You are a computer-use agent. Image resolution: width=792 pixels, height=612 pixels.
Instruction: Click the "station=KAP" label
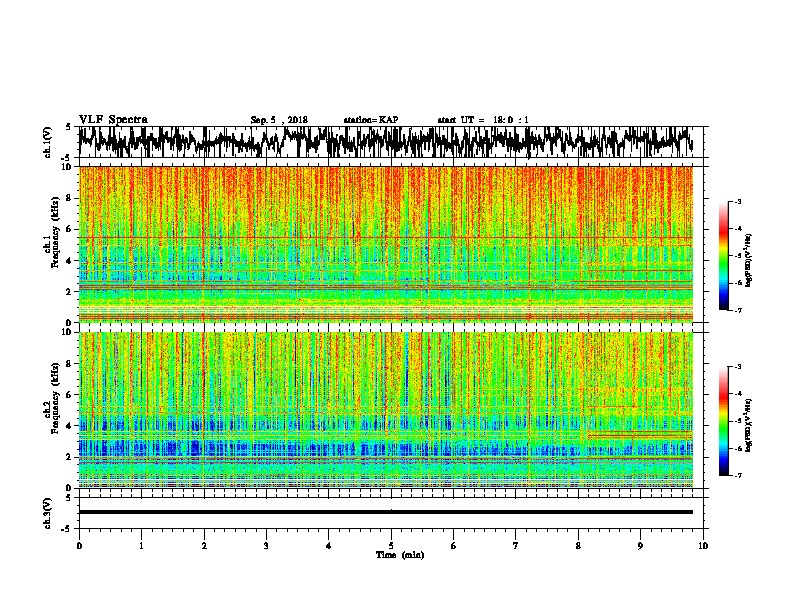coord(371,120)
